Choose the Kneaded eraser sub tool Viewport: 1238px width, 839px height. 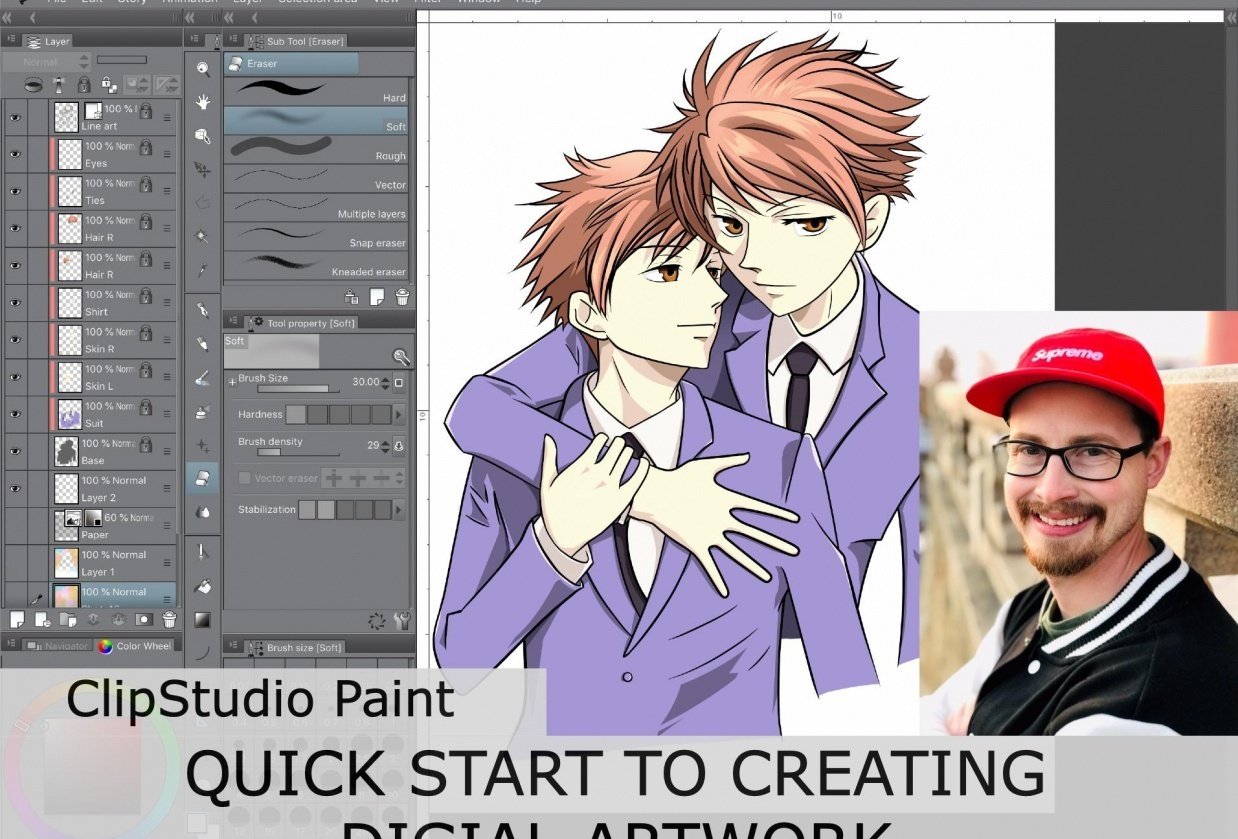(316, 266)
